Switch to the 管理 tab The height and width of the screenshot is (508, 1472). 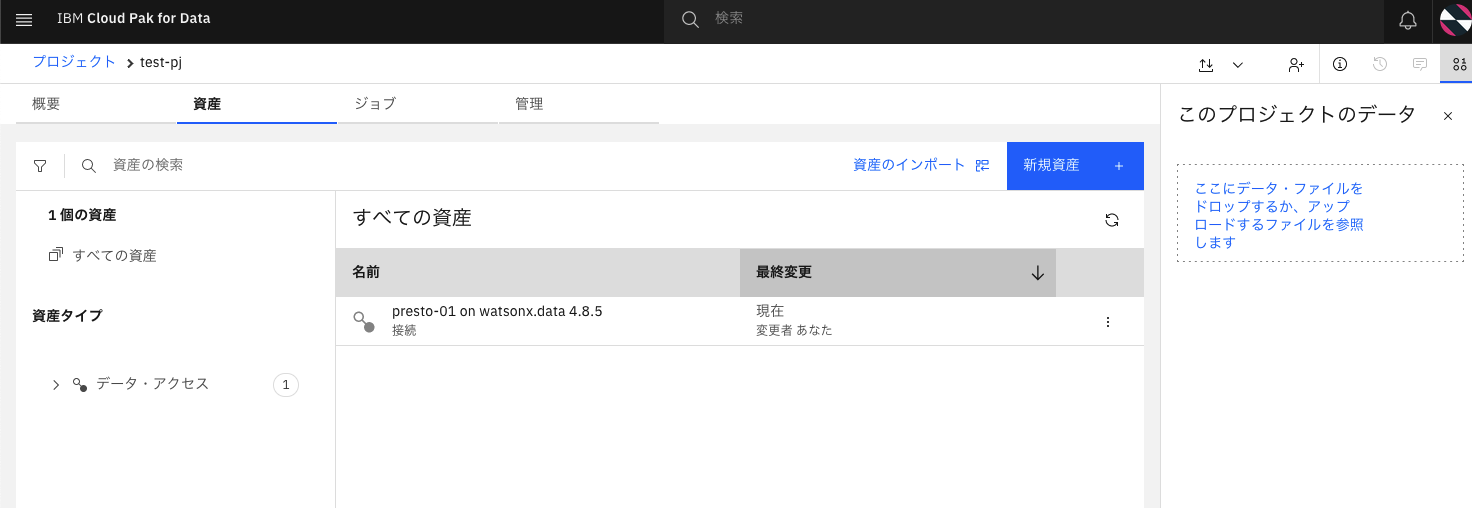tap(578, 103)
